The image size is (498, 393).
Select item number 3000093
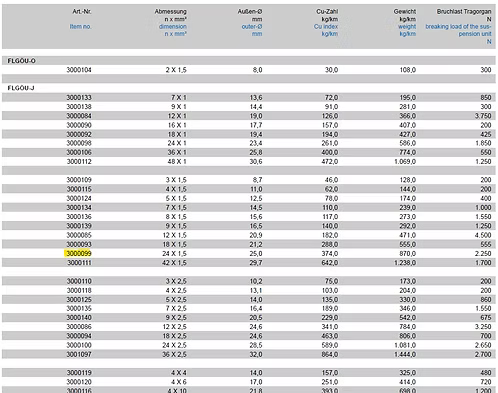click(x=79, y=244)
